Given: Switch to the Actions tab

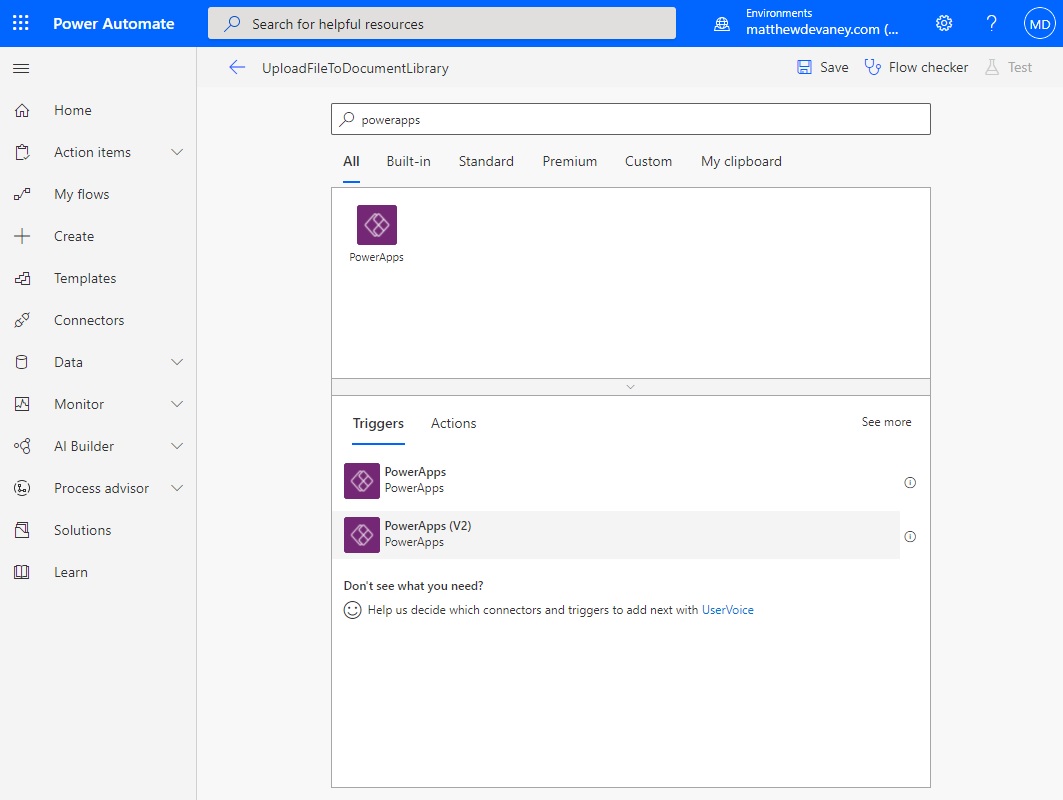Looking at the screenshot, I should click(454, 423).
